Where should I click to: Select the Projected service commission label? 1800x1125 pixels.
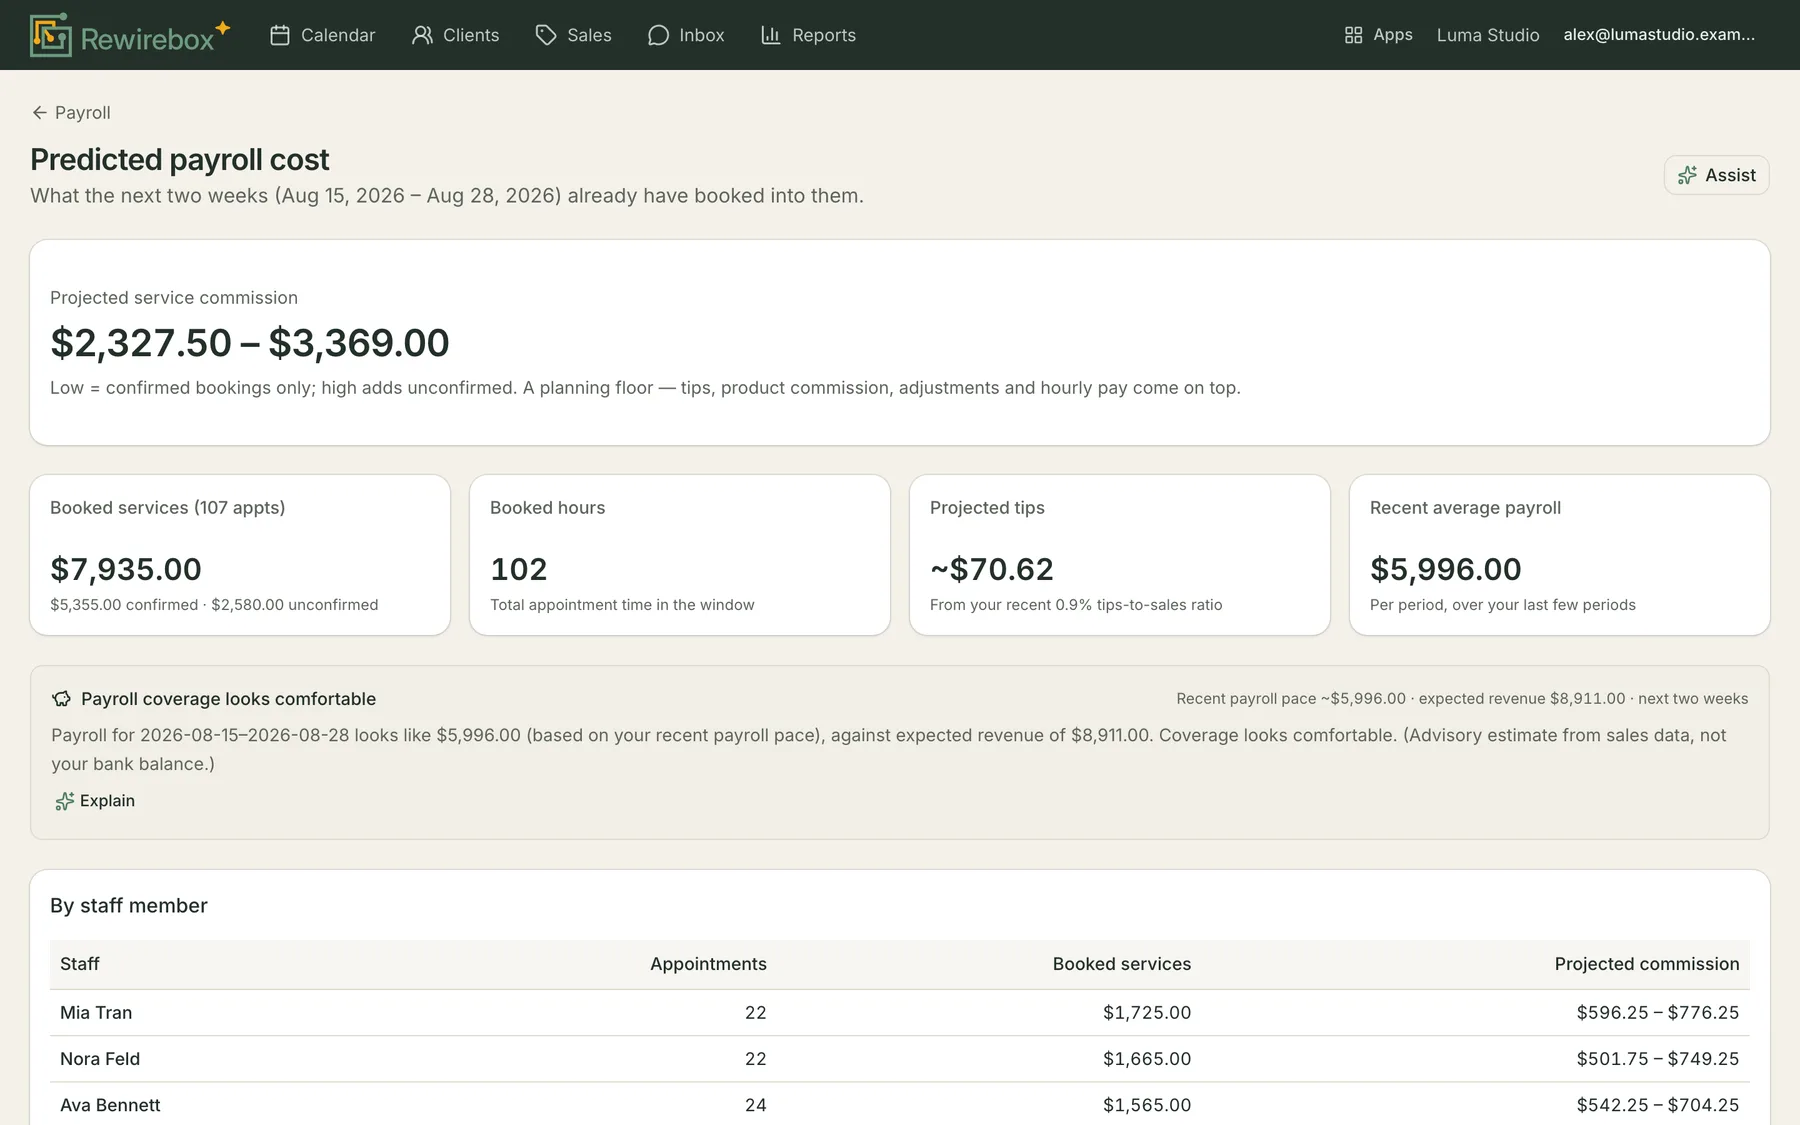pos(174,298)
